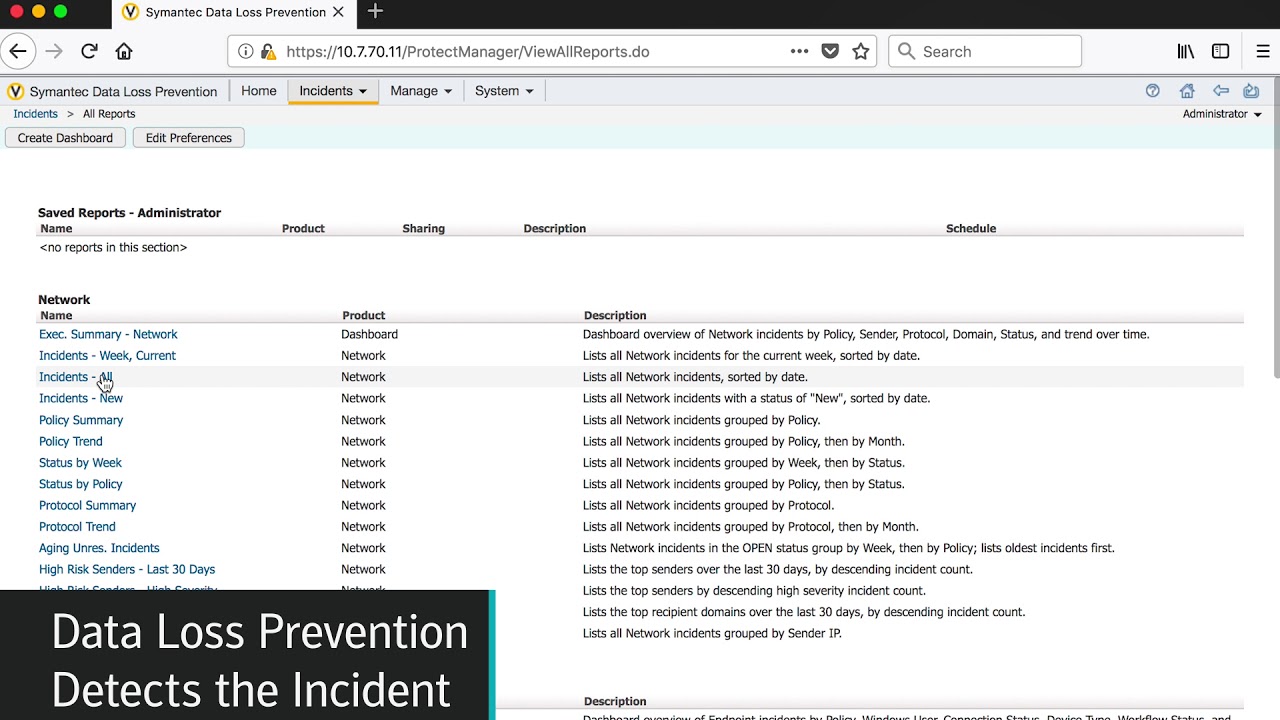Viewport: 1280px width, 720px height.
Task: Open the Firefox hamburger menu
Action: point(1262,51)
